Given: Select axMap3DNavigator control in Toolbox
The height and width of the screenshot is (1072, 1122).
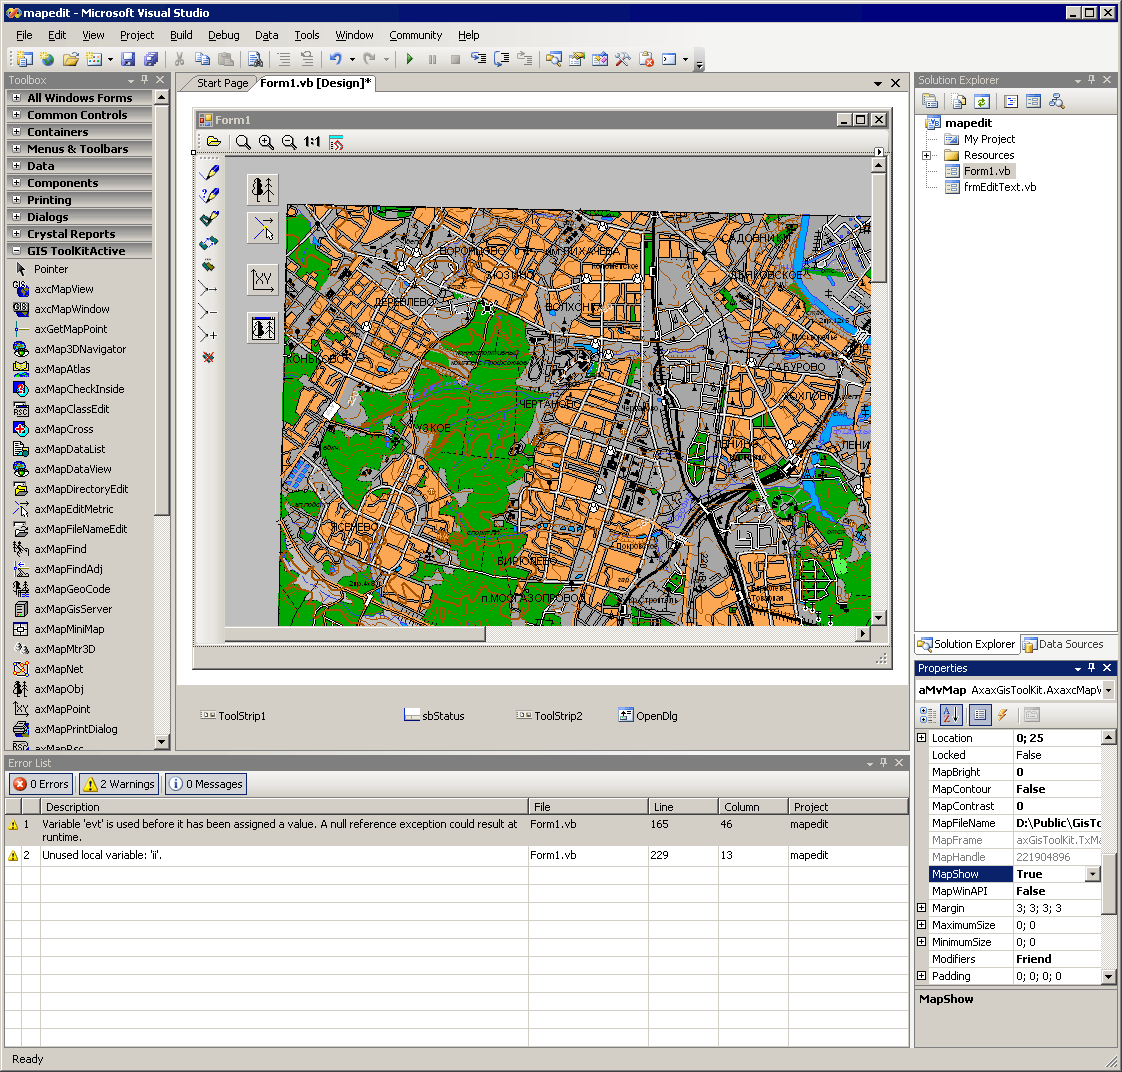Looking at the screenshot, I should pyautogui.click(x=80, y=349).
